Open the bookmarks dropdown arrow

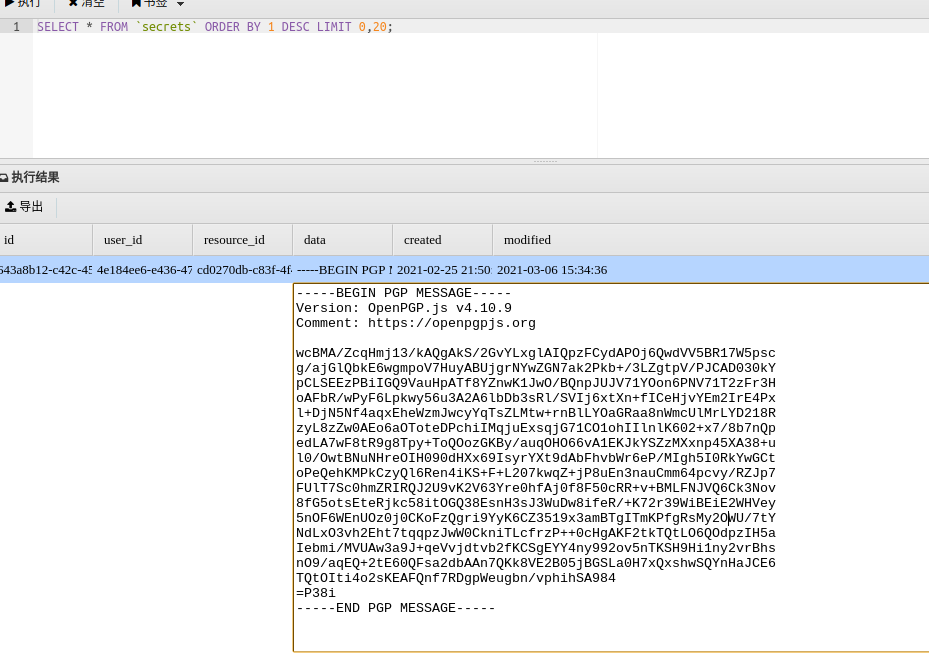coord(181,4)
